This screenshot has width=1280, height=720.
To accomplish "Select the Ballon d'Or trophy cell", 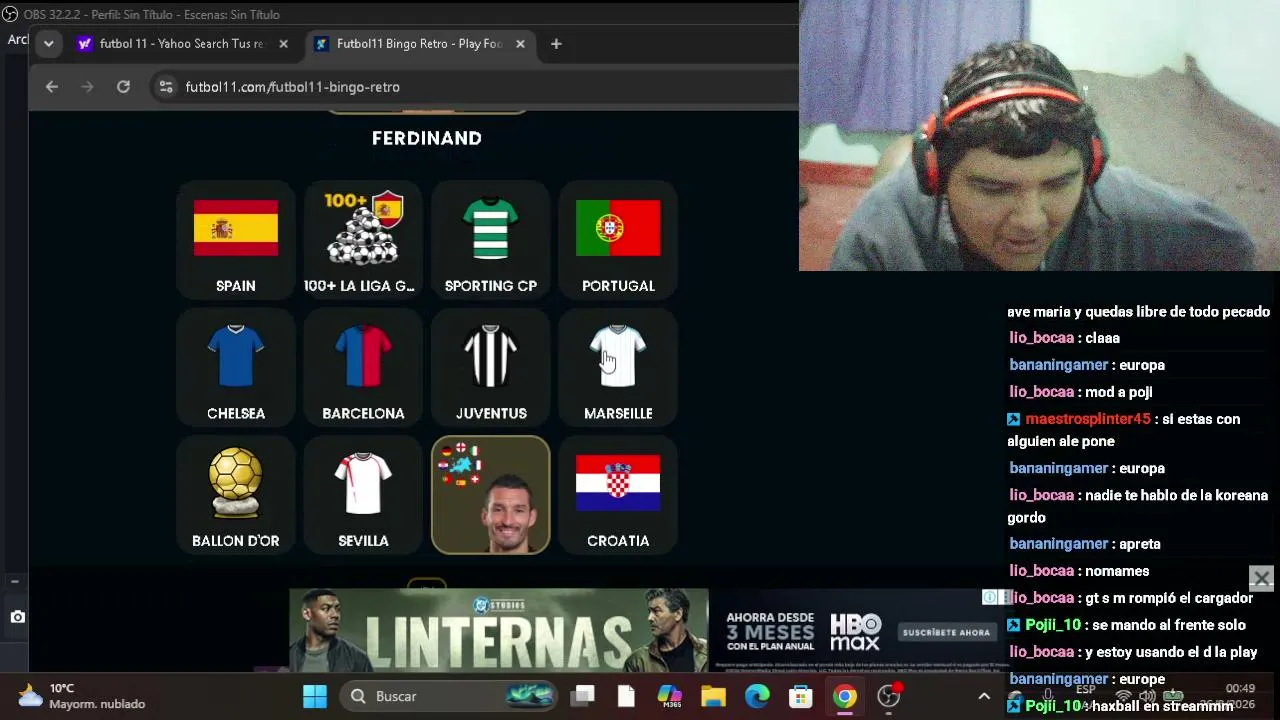I will (236, 495).
